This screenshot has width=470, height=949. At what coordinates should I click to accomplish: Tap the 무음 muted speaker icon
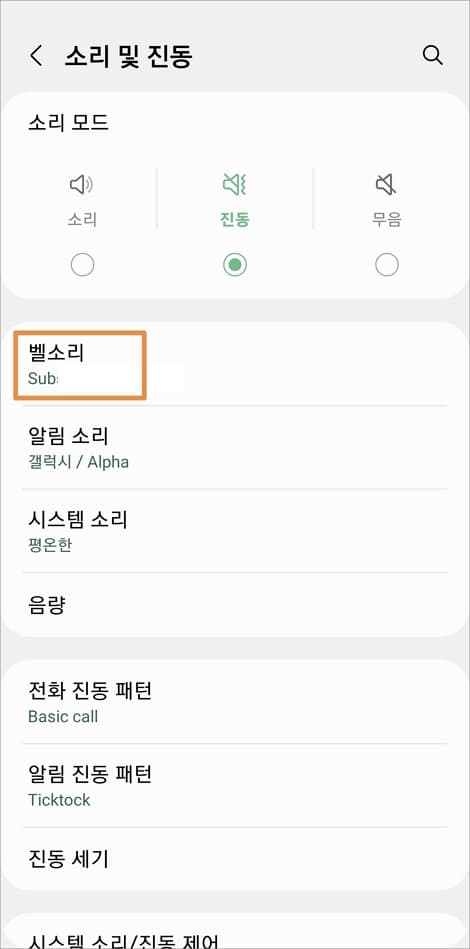pos(387,185)
